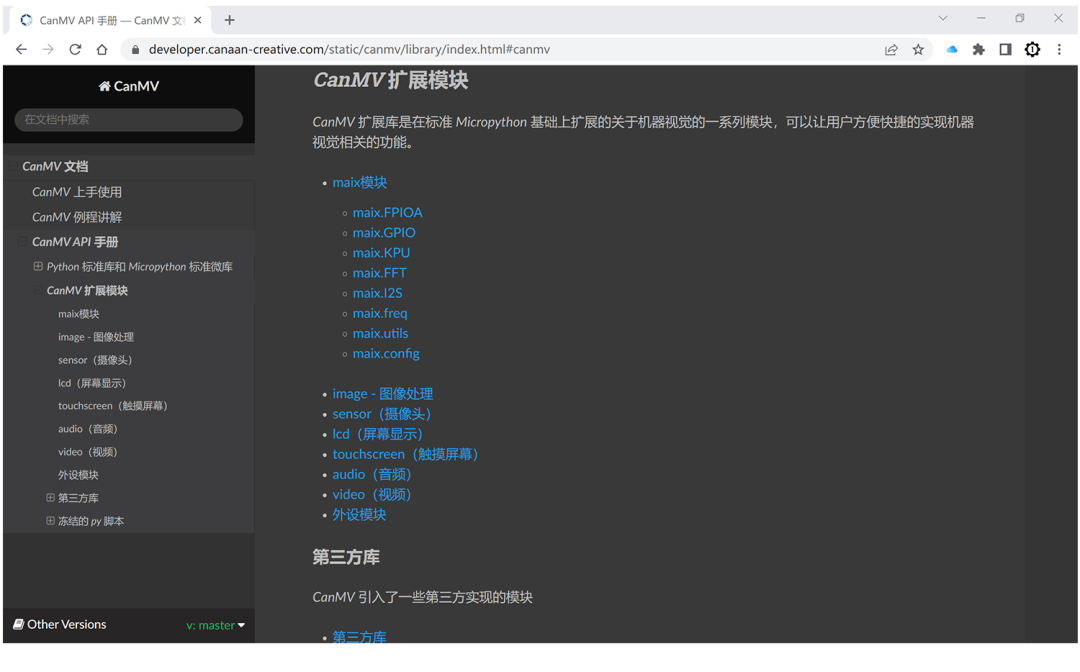The width and height of the screenshot is (1080, 672).
Task: Open audio（音频）in sidebar
Action: point(87,429)
